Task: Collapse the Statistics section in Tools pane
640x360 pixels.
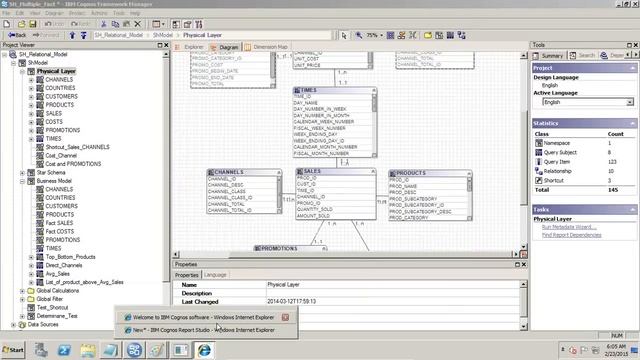Action: 633,123
